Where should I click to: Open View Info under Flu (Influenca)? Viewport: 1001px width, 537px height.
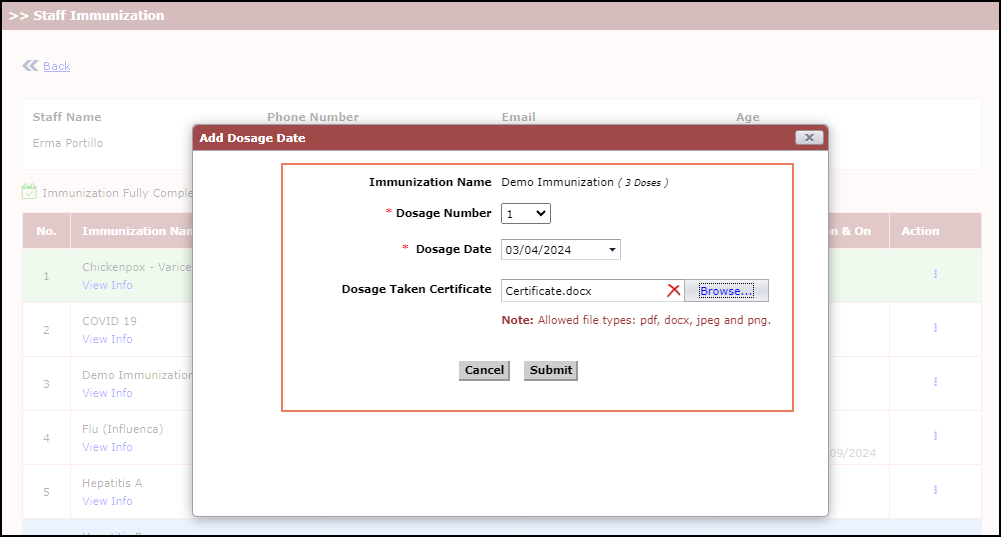point(107,447)
